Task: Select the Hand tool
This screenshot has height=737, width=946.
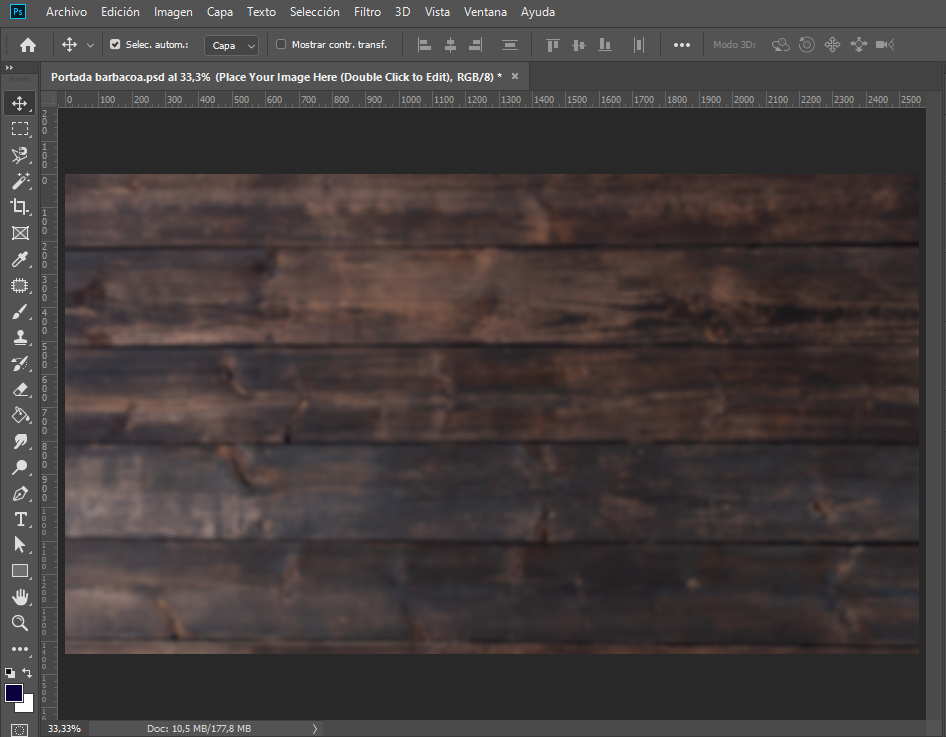Action: 19,597
